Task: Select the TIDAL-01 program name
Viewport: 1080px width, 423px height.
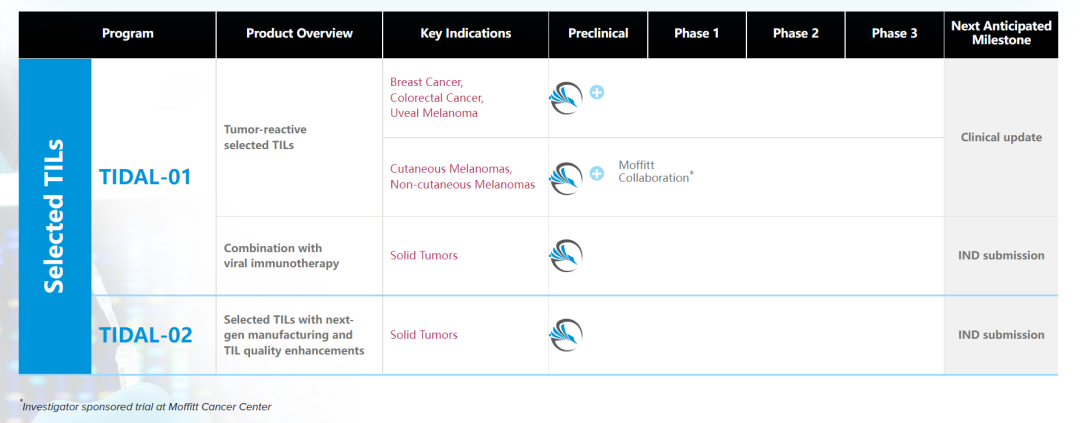Action: tap(145, 177)
